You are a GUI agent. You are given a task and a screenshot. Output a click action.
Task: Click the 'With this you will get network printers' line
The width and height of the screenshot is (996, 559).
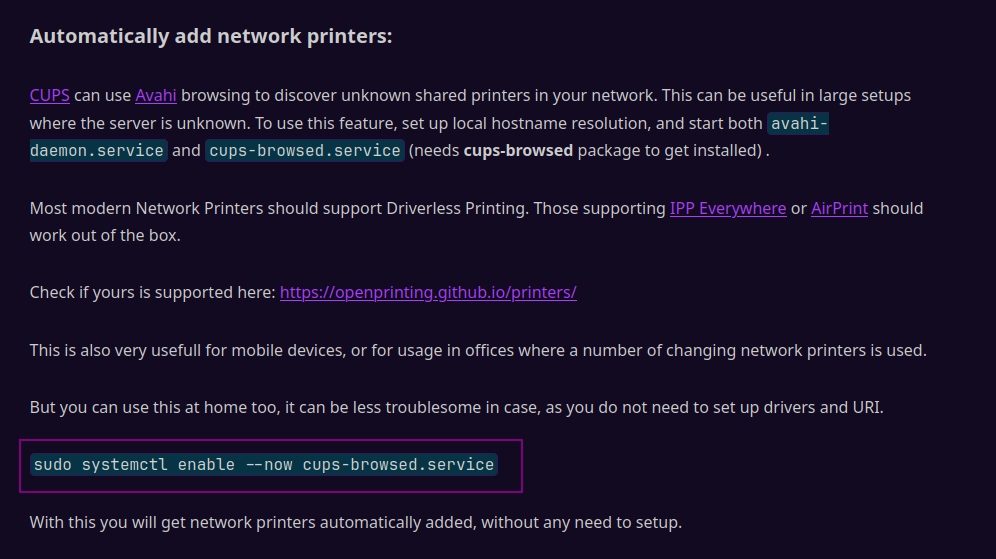[356, 523]
